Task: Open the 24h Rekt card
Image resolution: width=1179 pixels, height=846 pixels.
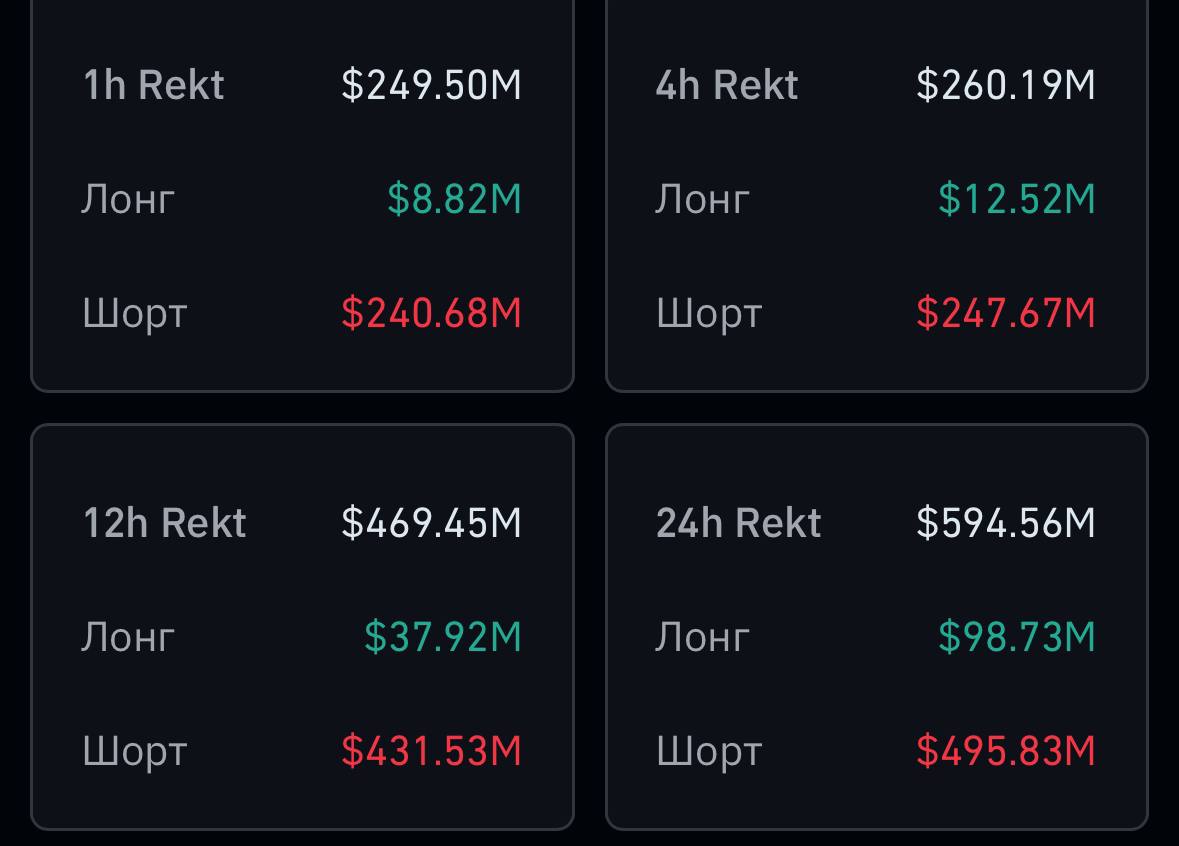Action: 877,627
